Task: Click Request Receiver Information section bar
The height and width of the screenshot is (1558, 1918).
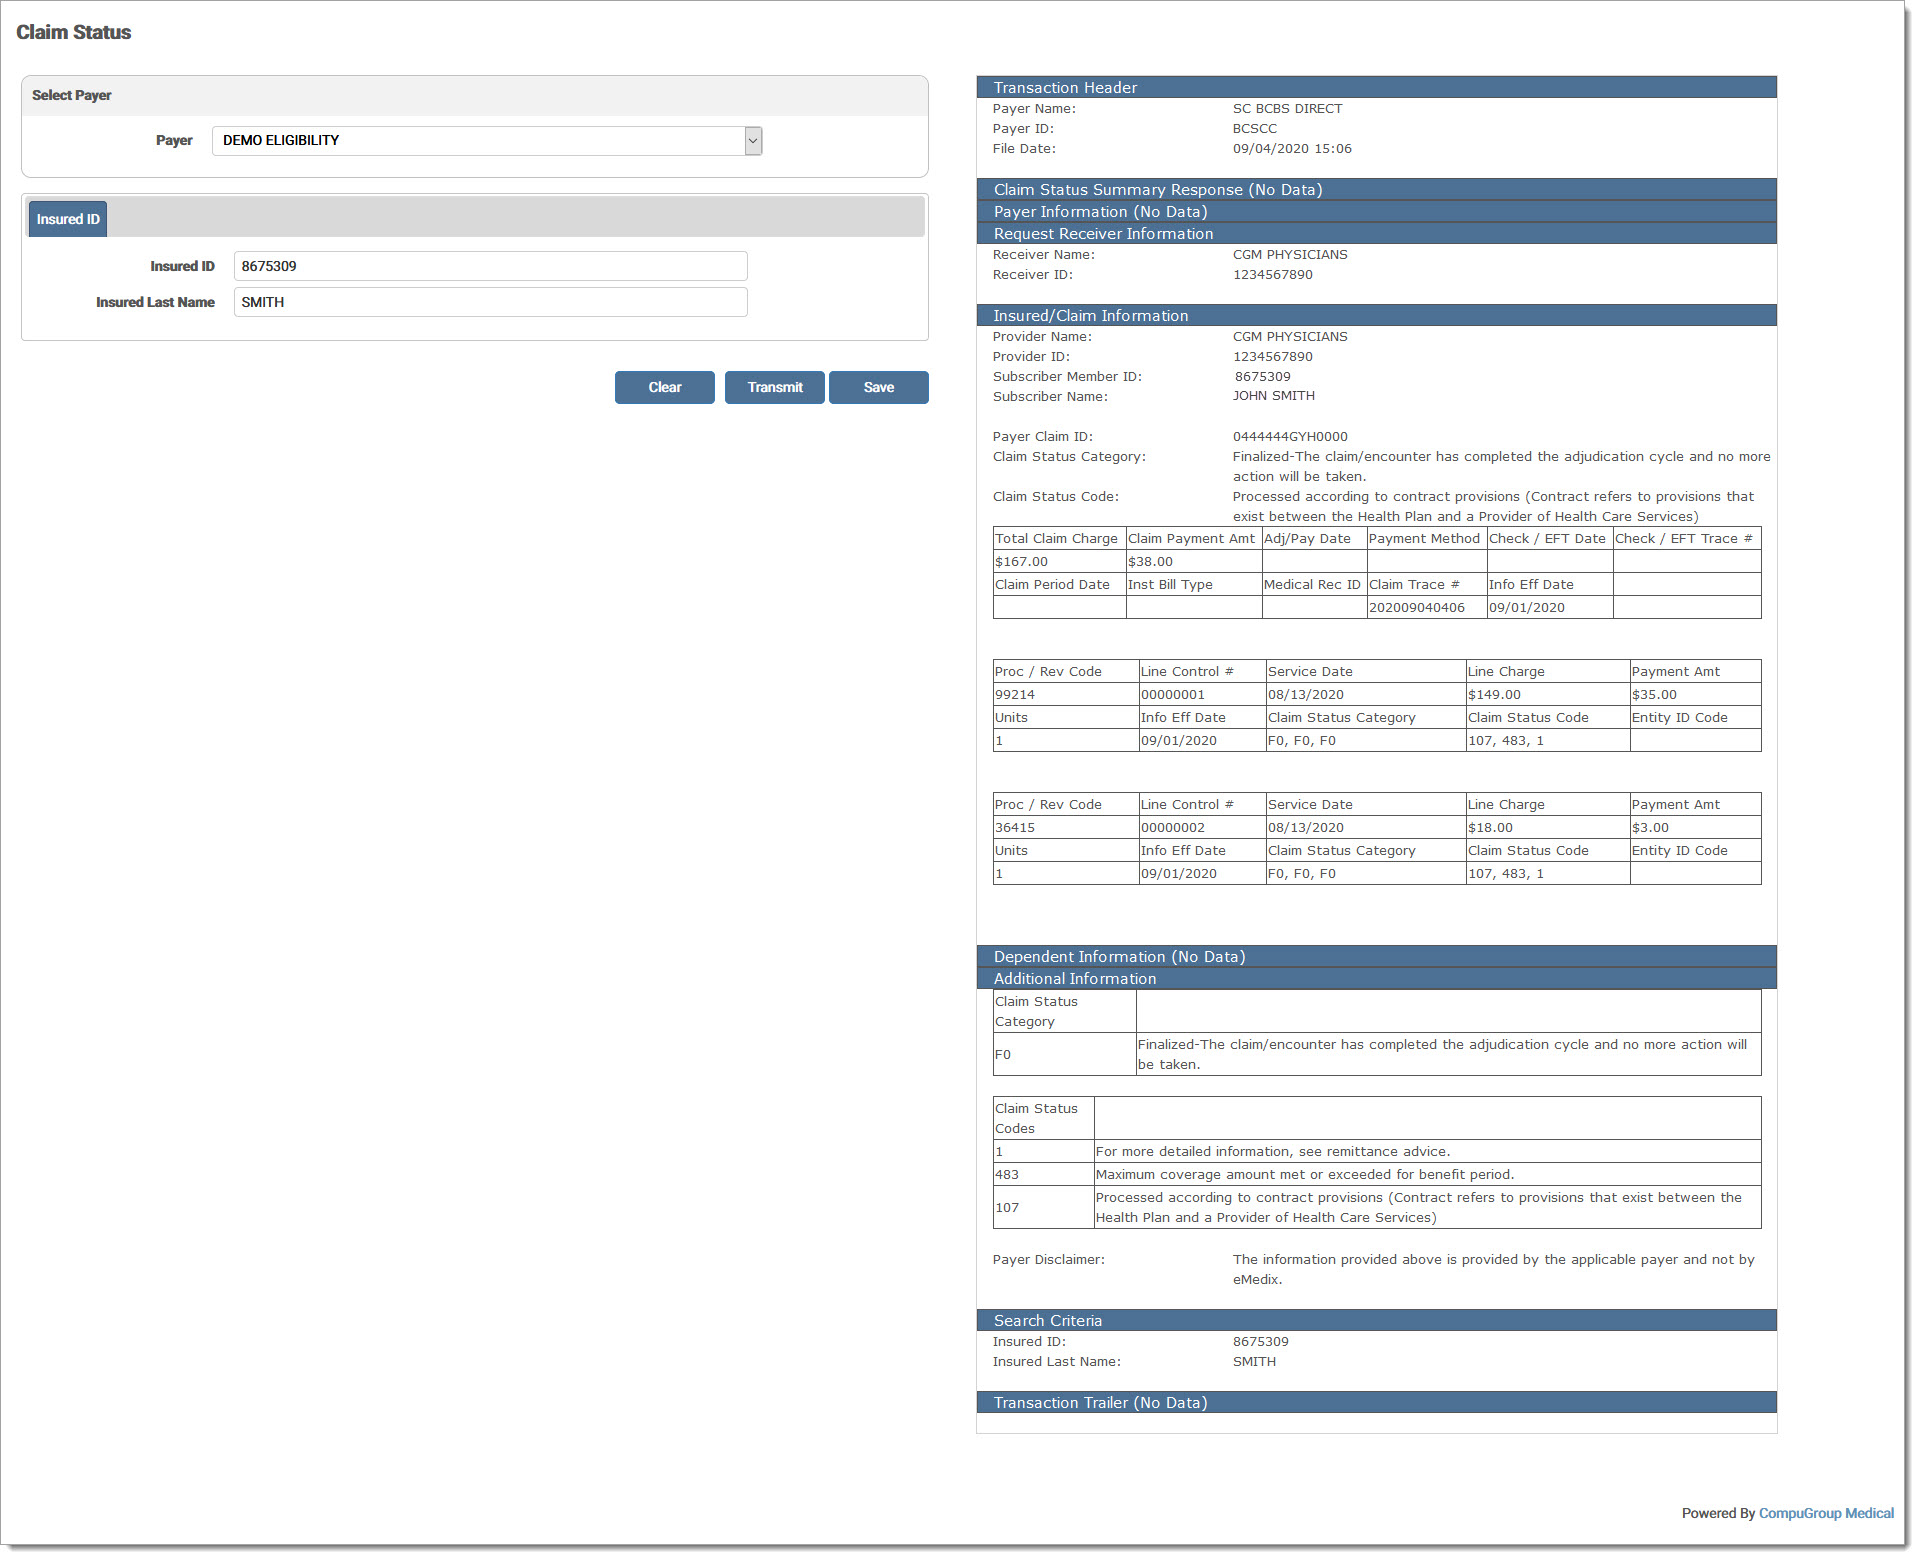Action: click(x=1376, y=233)
